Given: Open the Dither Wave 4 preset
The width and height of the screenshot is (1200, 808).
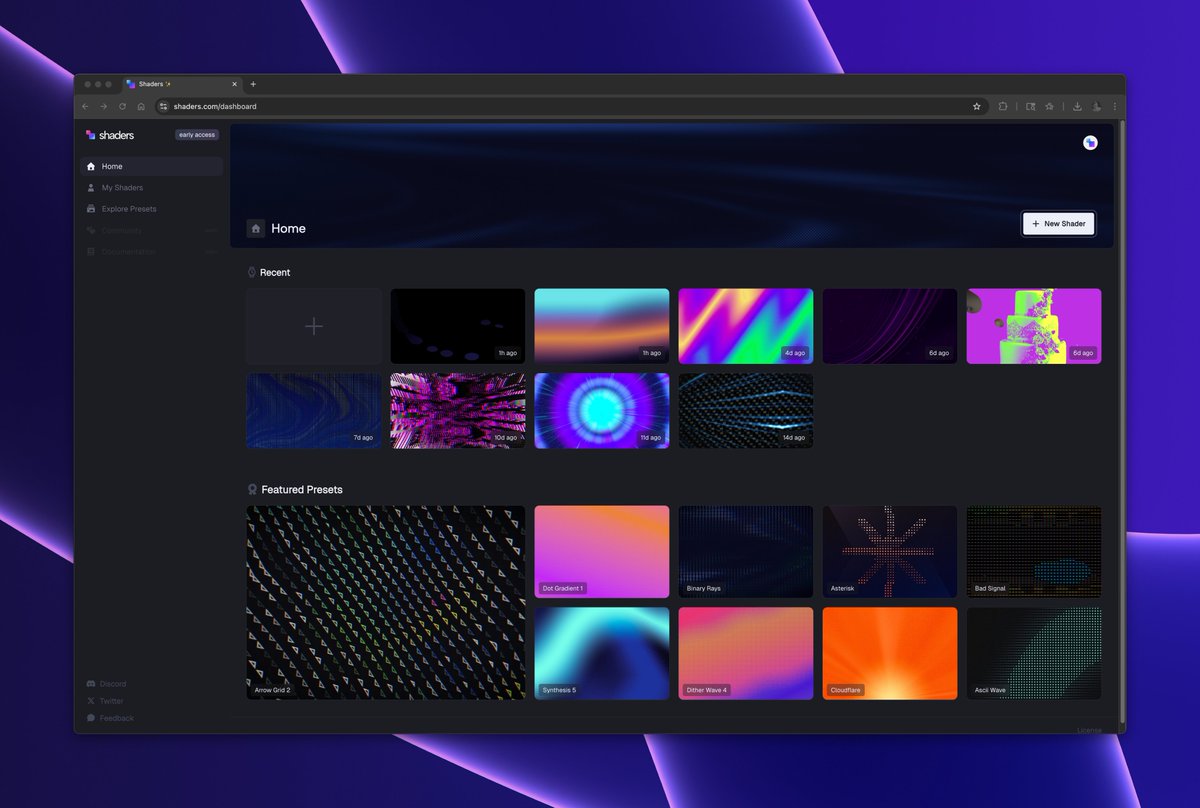Looking at the screenshot, I should (x=746, y=653).
